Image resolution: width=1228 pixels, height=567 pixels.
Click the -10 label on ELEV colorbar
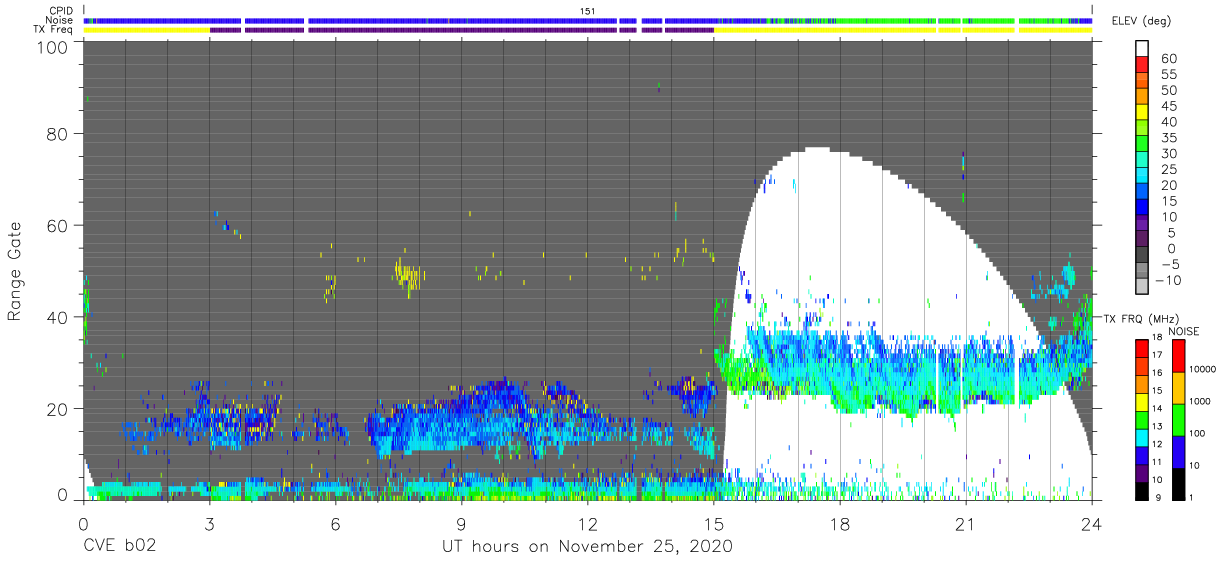(1168, 279)
